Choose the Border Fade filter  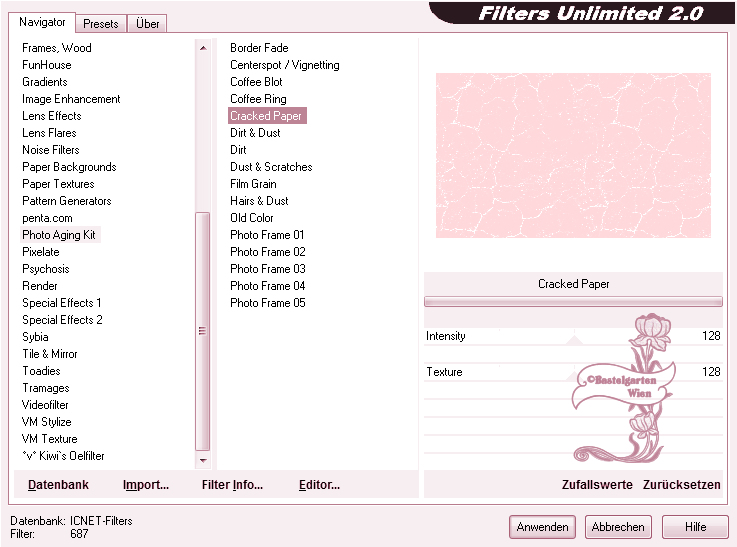pos(259,48)
